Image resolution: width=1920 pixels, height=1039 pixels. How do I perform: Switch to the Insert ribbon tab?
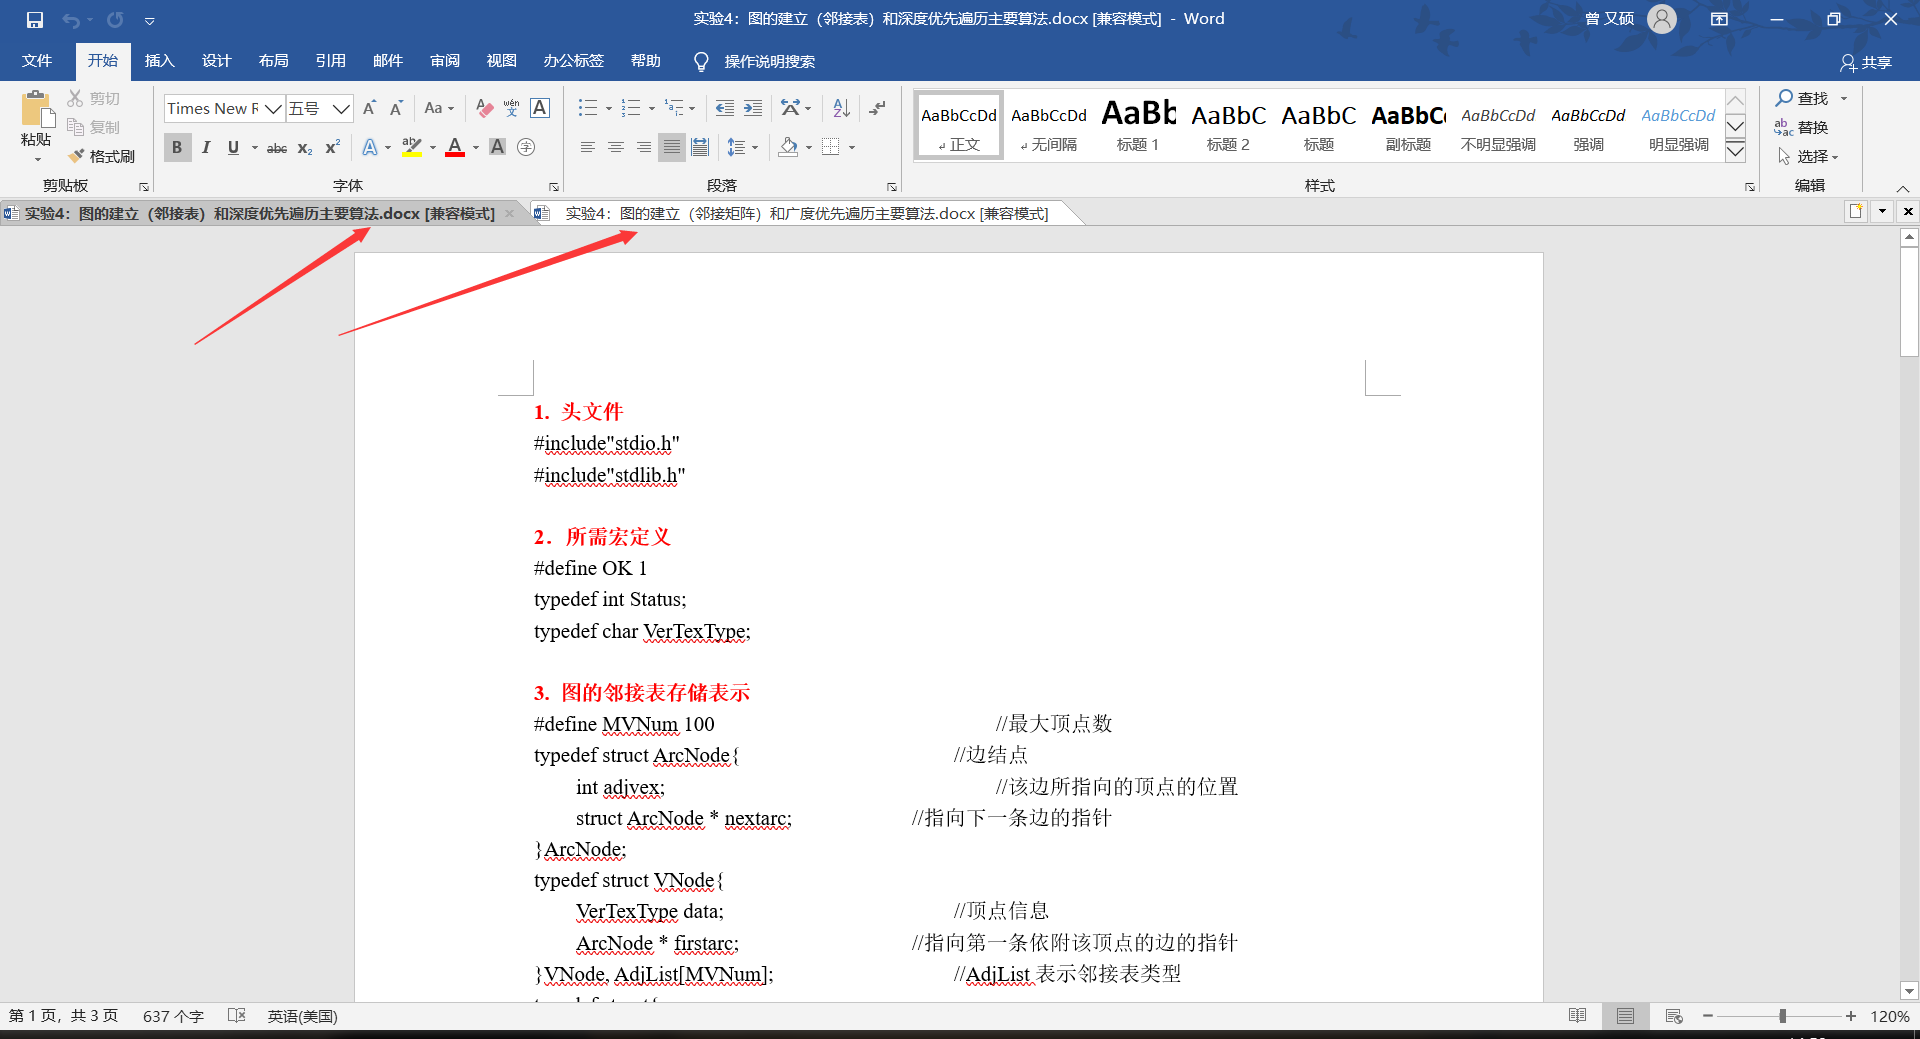159,61
